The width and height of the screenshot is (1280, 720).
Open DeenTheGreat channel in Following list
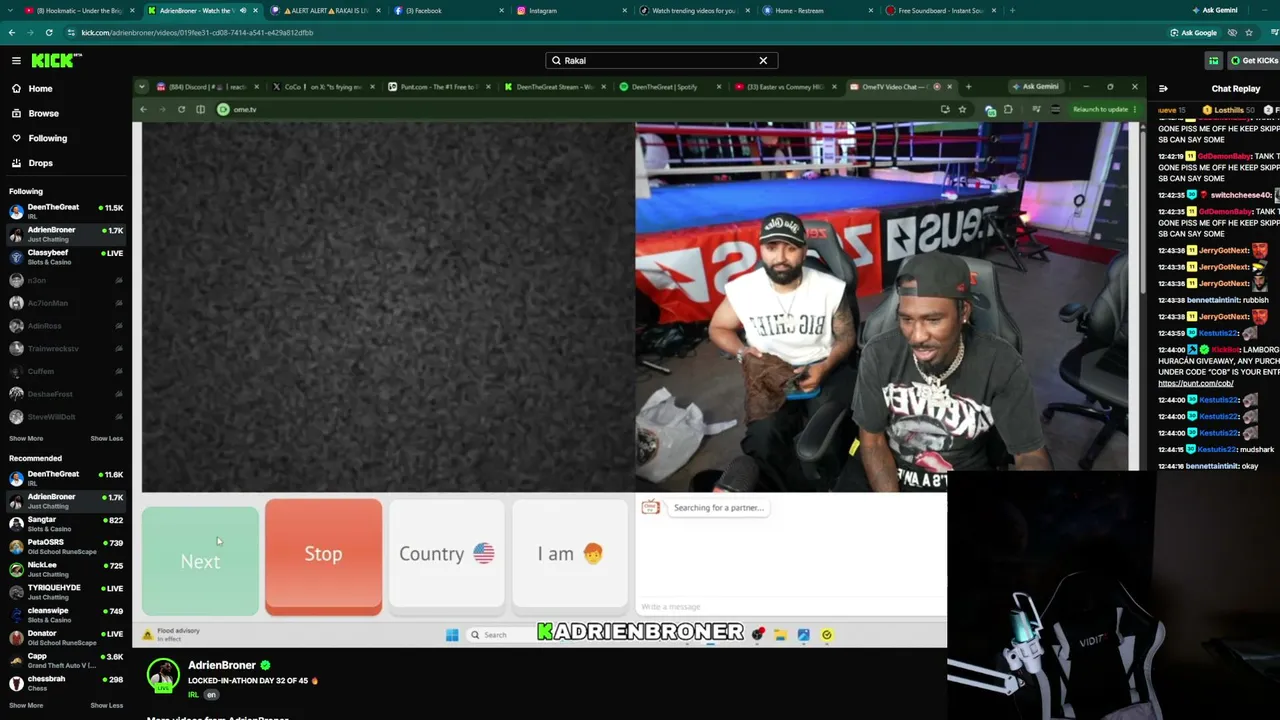[64, 211]
